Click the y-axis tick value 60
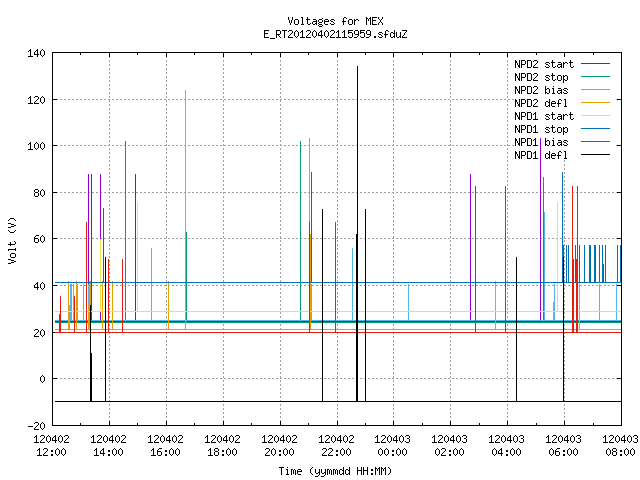This screenshot has width=640, height=480. point(39,239)
